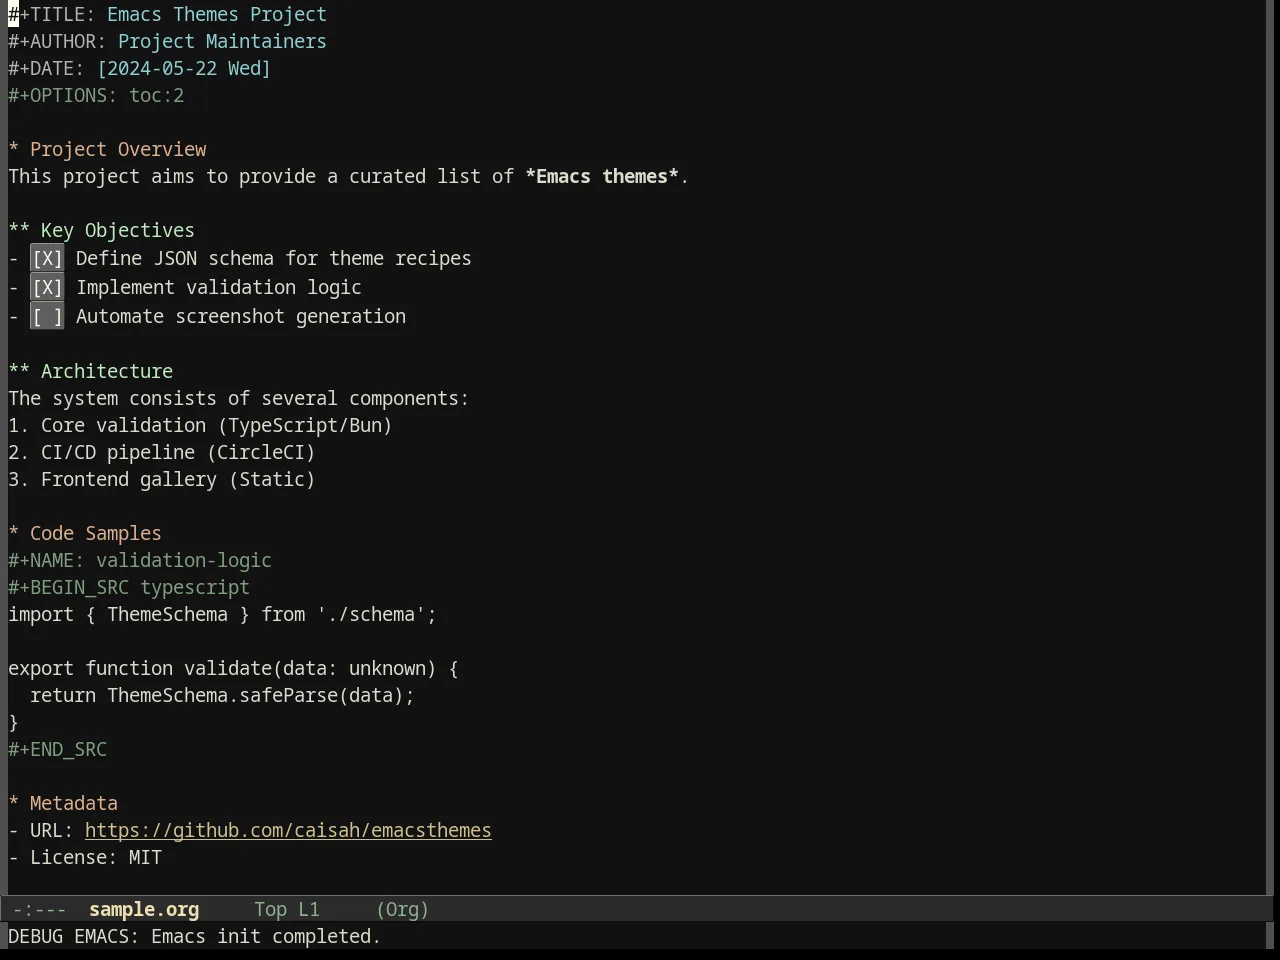Click the sample.org buffer name in mode line
The width and height of the screenshot is (1280, 960).
pos(144,910)
